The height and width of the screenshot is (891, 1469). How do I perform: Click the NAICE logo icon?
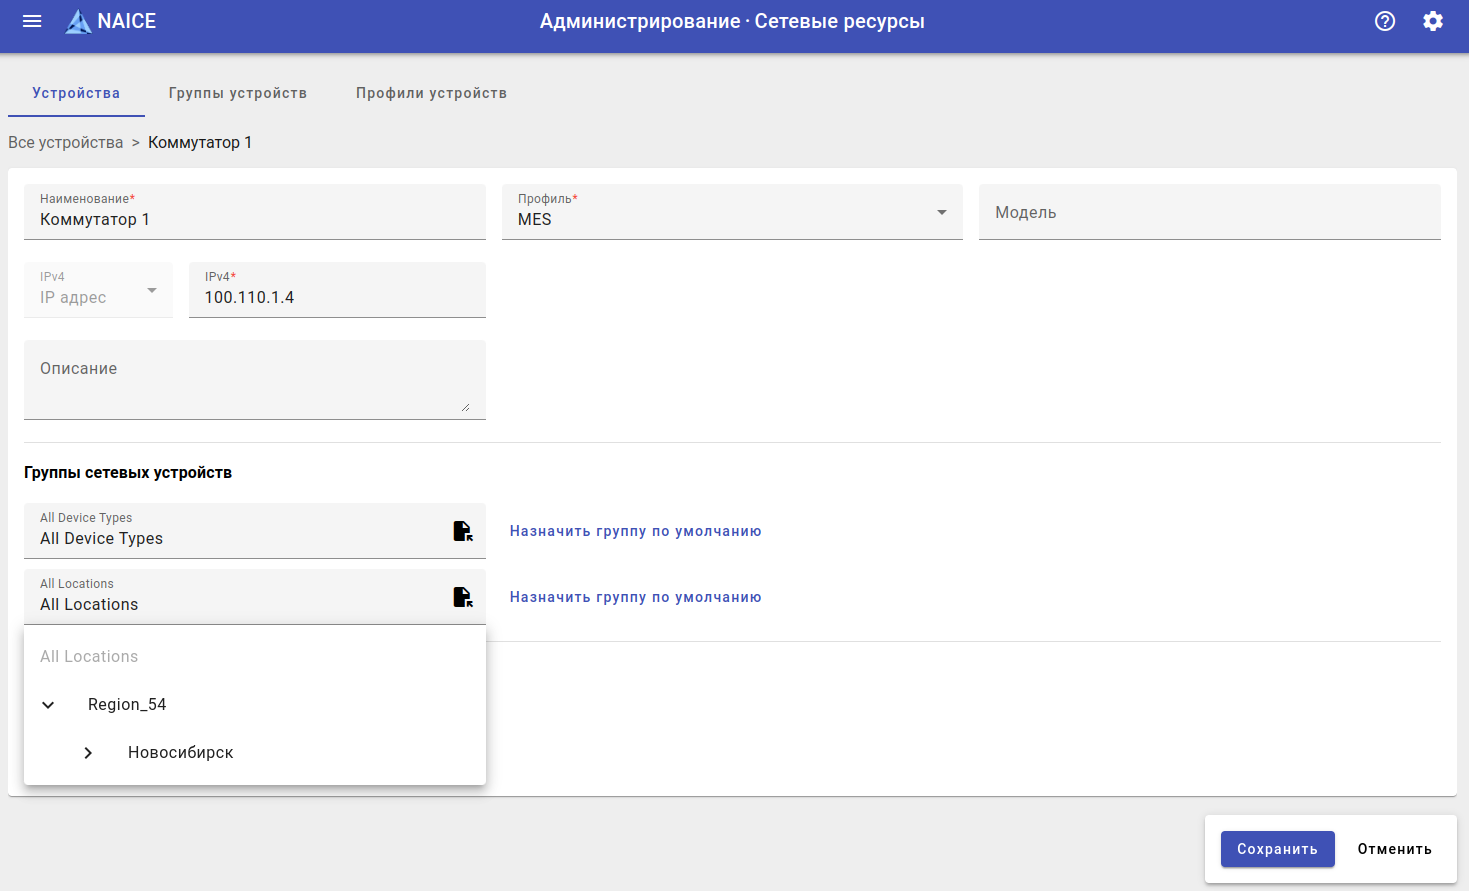click(x=78, y=21)
